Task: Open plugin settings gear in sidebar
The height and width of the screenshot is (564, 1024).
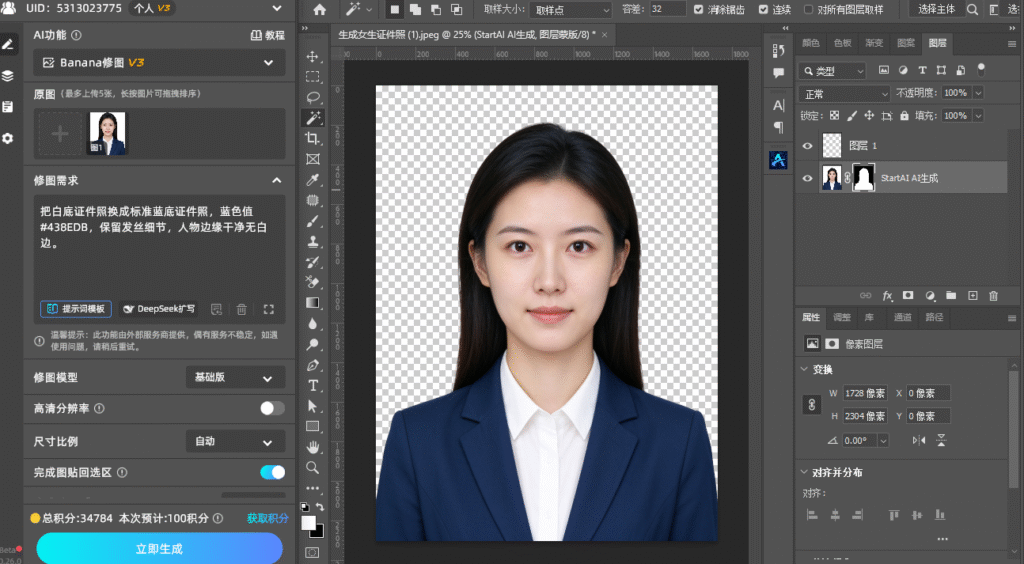Action: pos(8,138)
